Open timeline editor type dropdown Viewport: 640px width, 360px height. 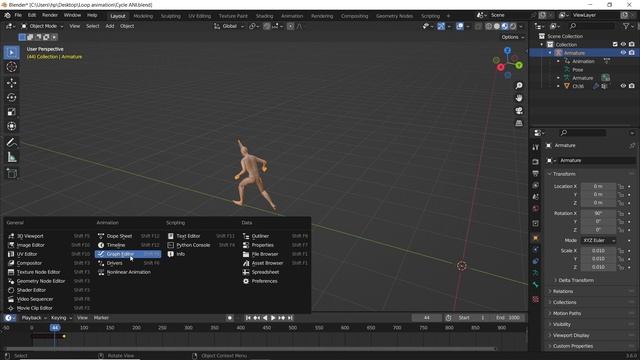tap(10, 318)
